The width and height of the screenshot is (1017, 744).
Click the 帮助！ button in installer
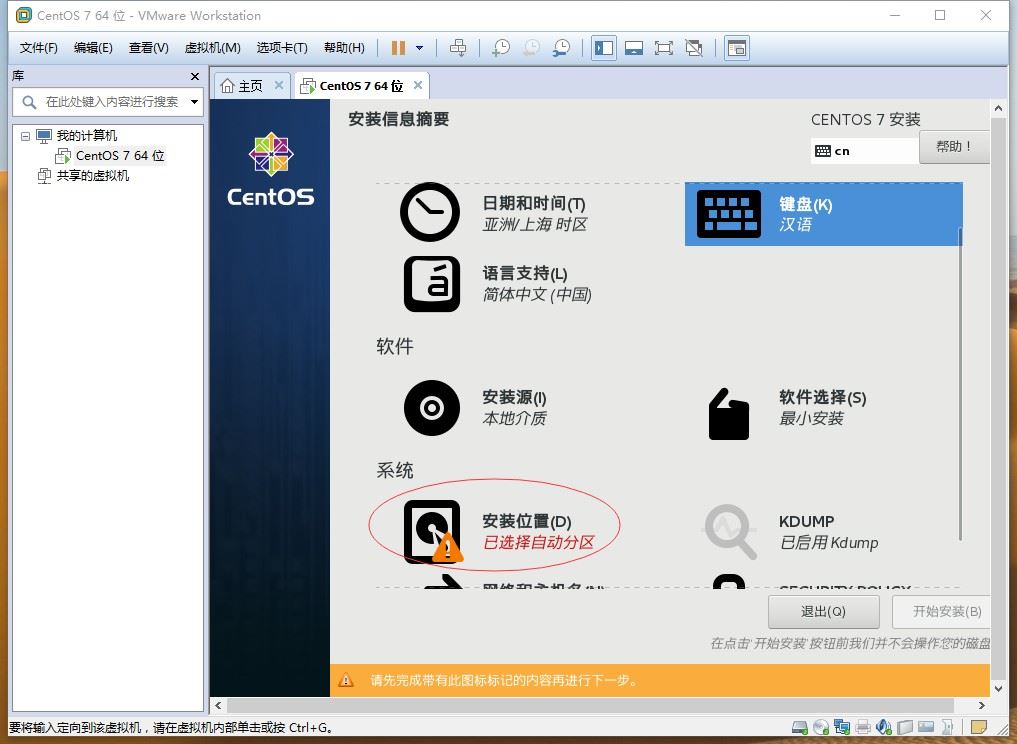point(954,147)
